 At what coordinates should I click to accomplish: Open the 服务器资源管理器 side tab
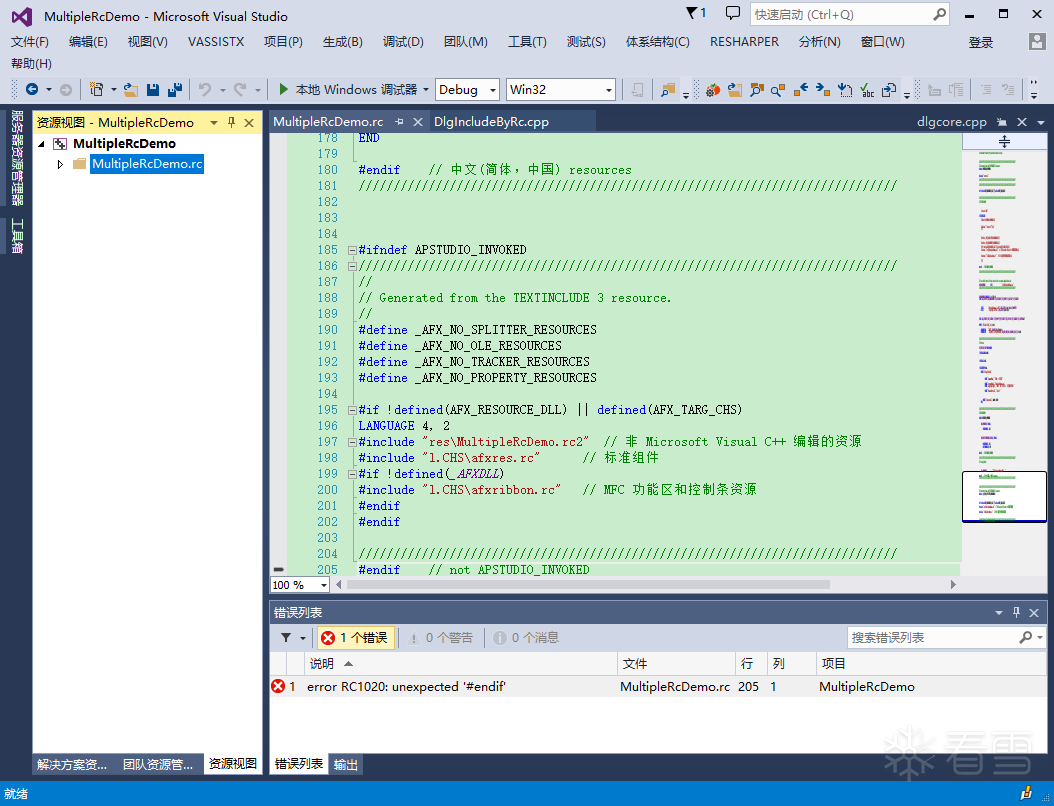coord(17,157)
